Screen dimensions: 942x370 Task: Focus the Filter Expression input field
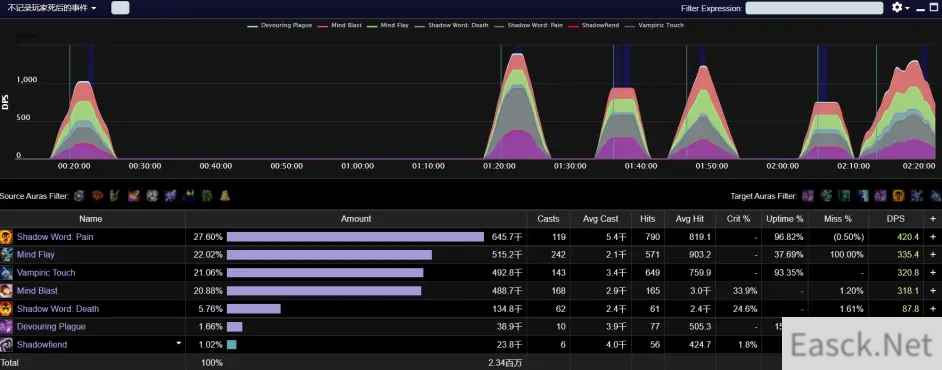[814, 8]
